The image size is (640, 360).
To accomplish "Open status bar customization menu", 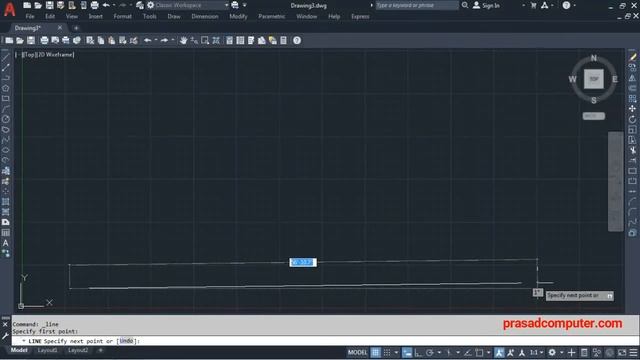I will pyautogui.click(x=633, y=353).
